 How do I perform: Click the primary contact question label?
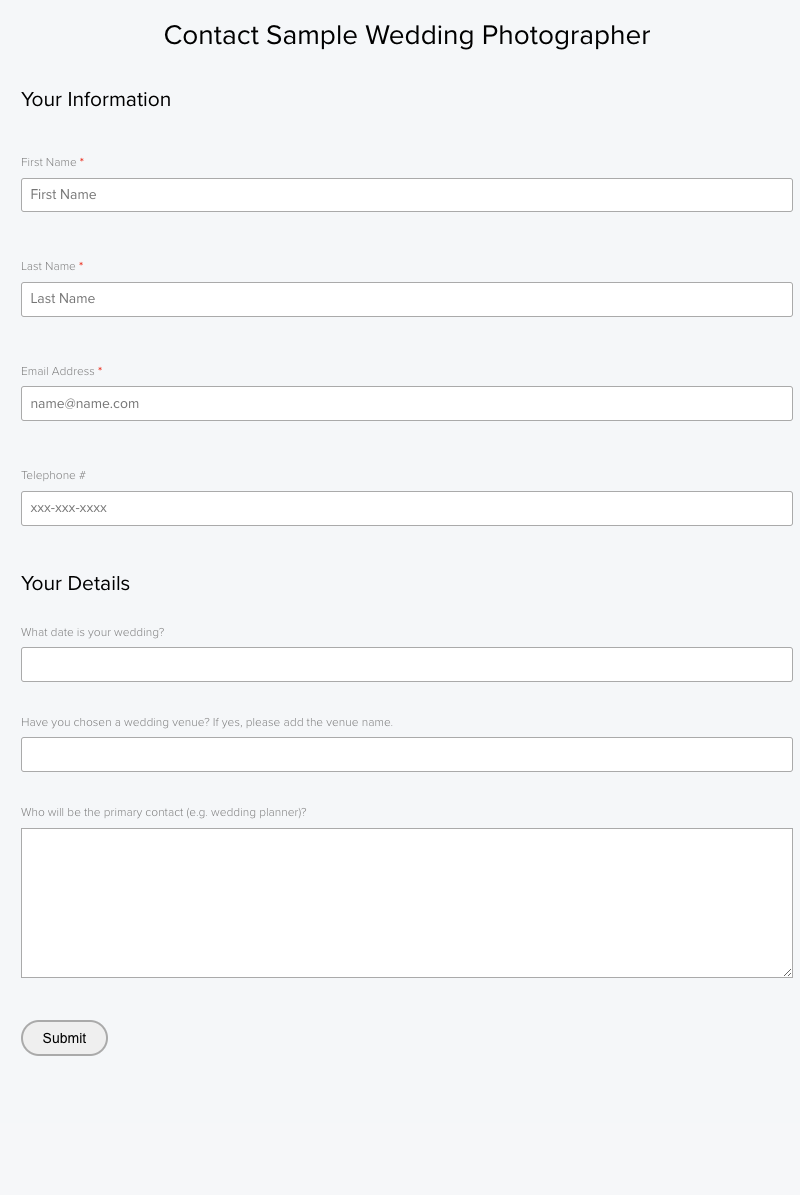(x=163, y=812)
